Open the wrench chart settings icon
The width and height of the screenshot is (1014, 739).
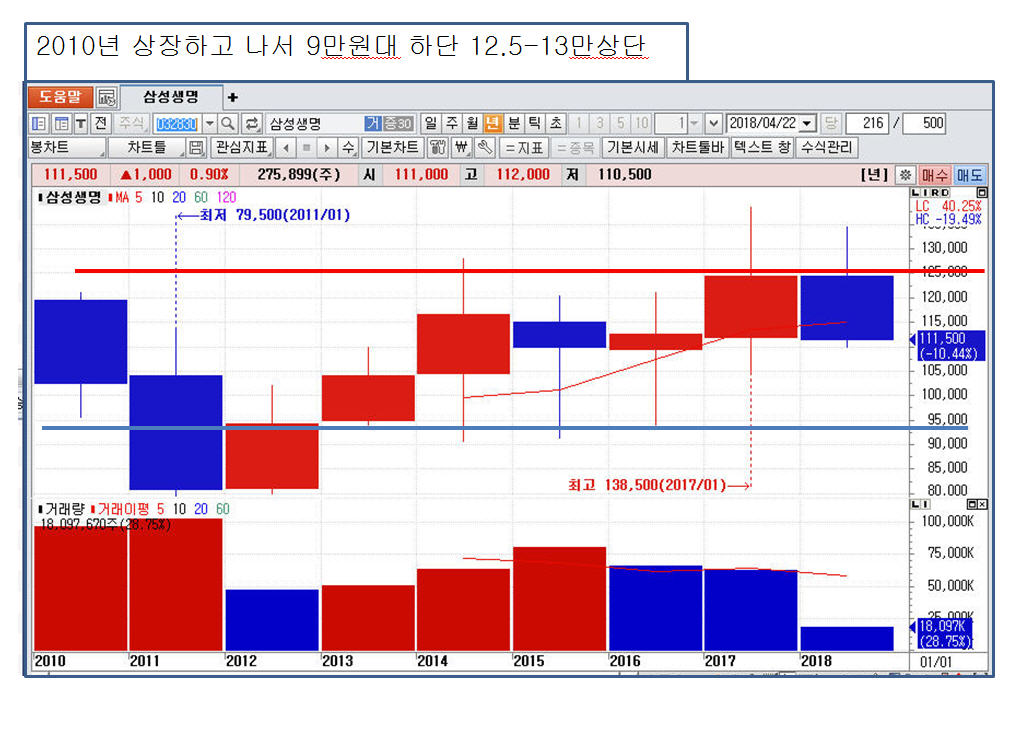tap(485, 148)
